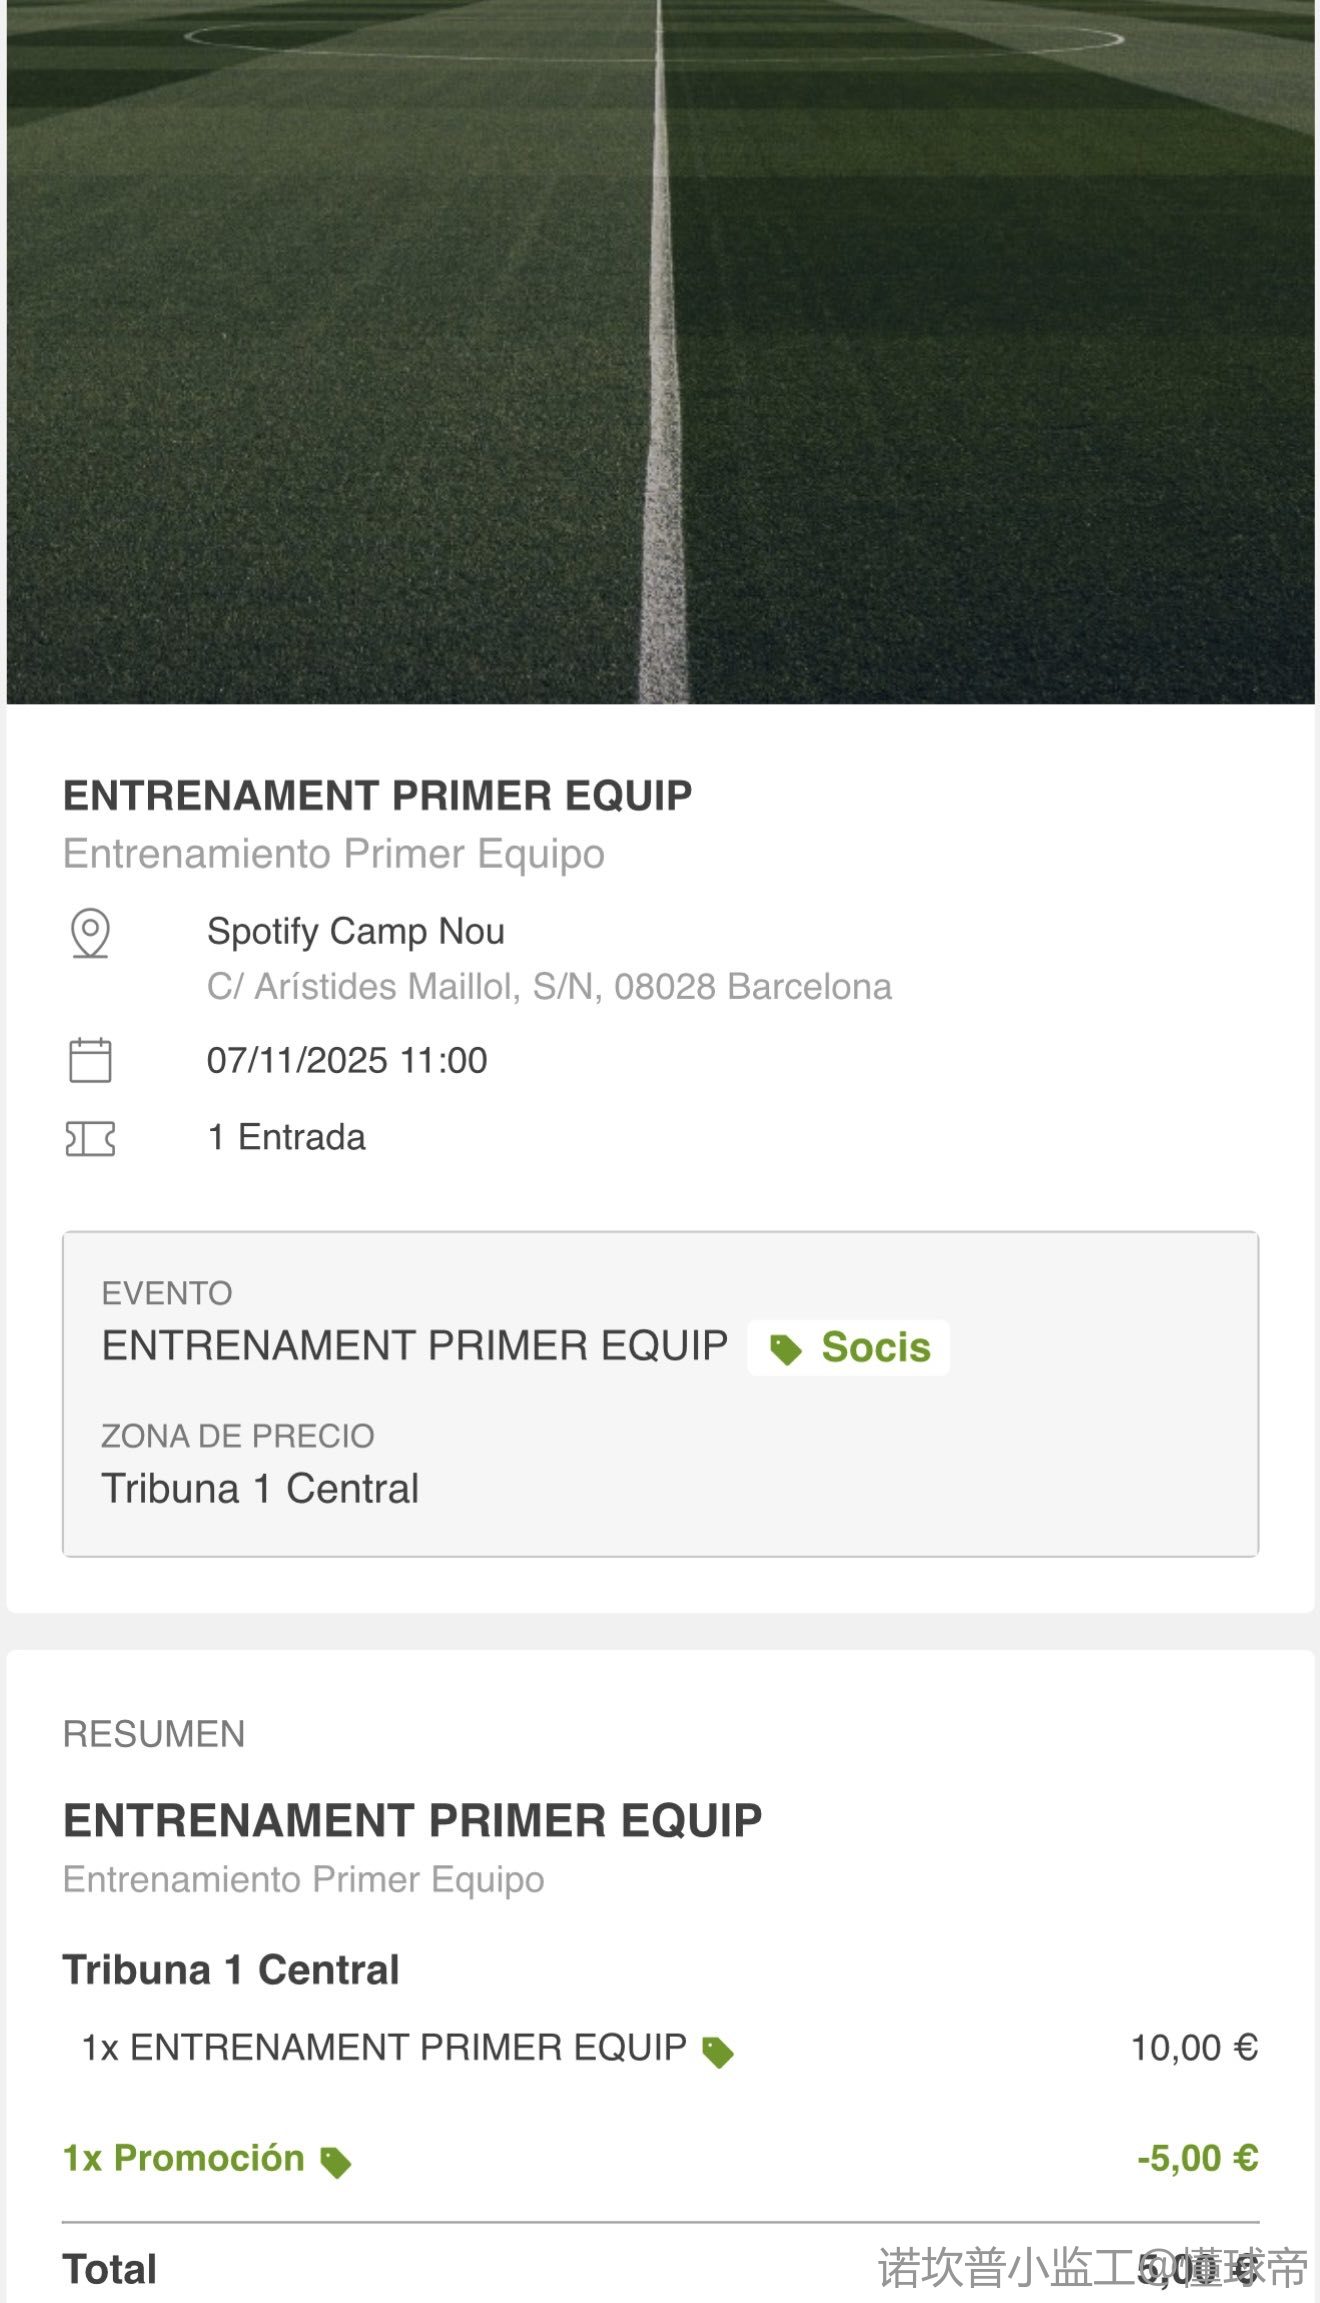Viewport: 1320px width, 2303px height.
Task: Click the RESUMEN section label
Action: click(154, 1734)
